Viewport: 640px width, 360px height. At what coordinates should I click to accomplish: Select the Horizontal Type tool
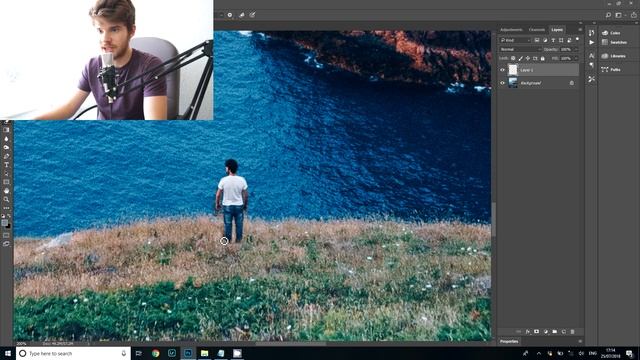[6, 164]
